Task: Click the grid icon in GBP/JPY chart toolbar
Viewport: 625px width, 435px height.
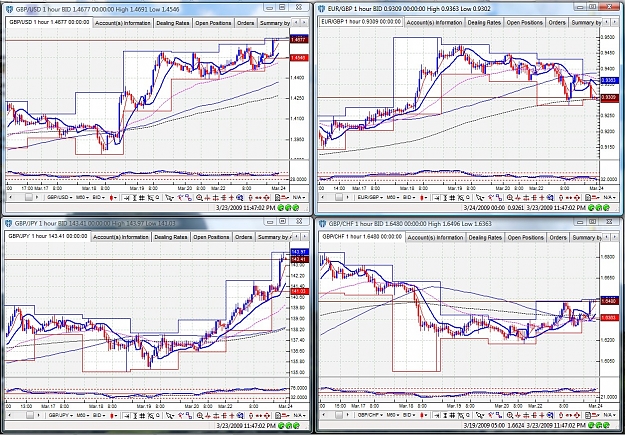Action: pos(142,415)
